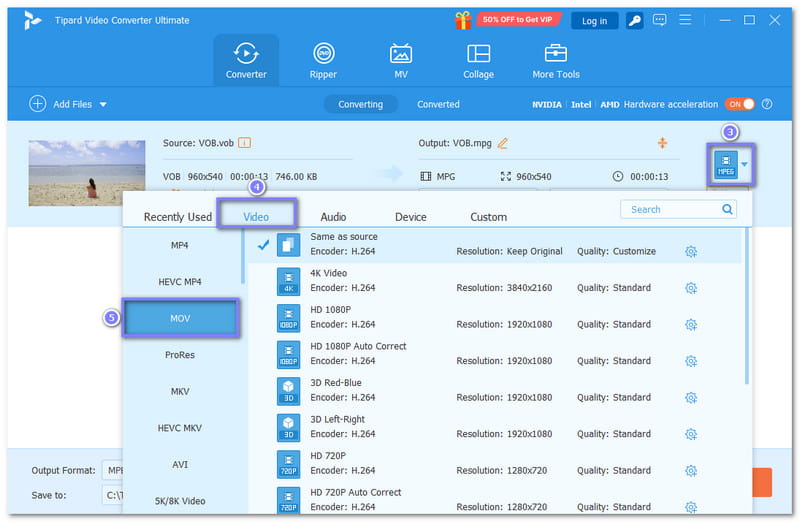The width and height of the screenshot is (800, 522).
Task: Choose the 3D Red-Blue preset
Action: pyautogui.click(x=495, y=390)
